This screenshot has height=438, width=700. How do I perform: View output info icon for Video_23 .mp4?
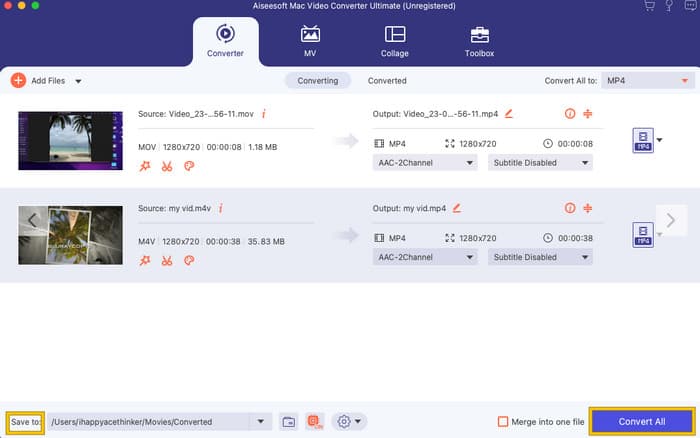(570, 114)
